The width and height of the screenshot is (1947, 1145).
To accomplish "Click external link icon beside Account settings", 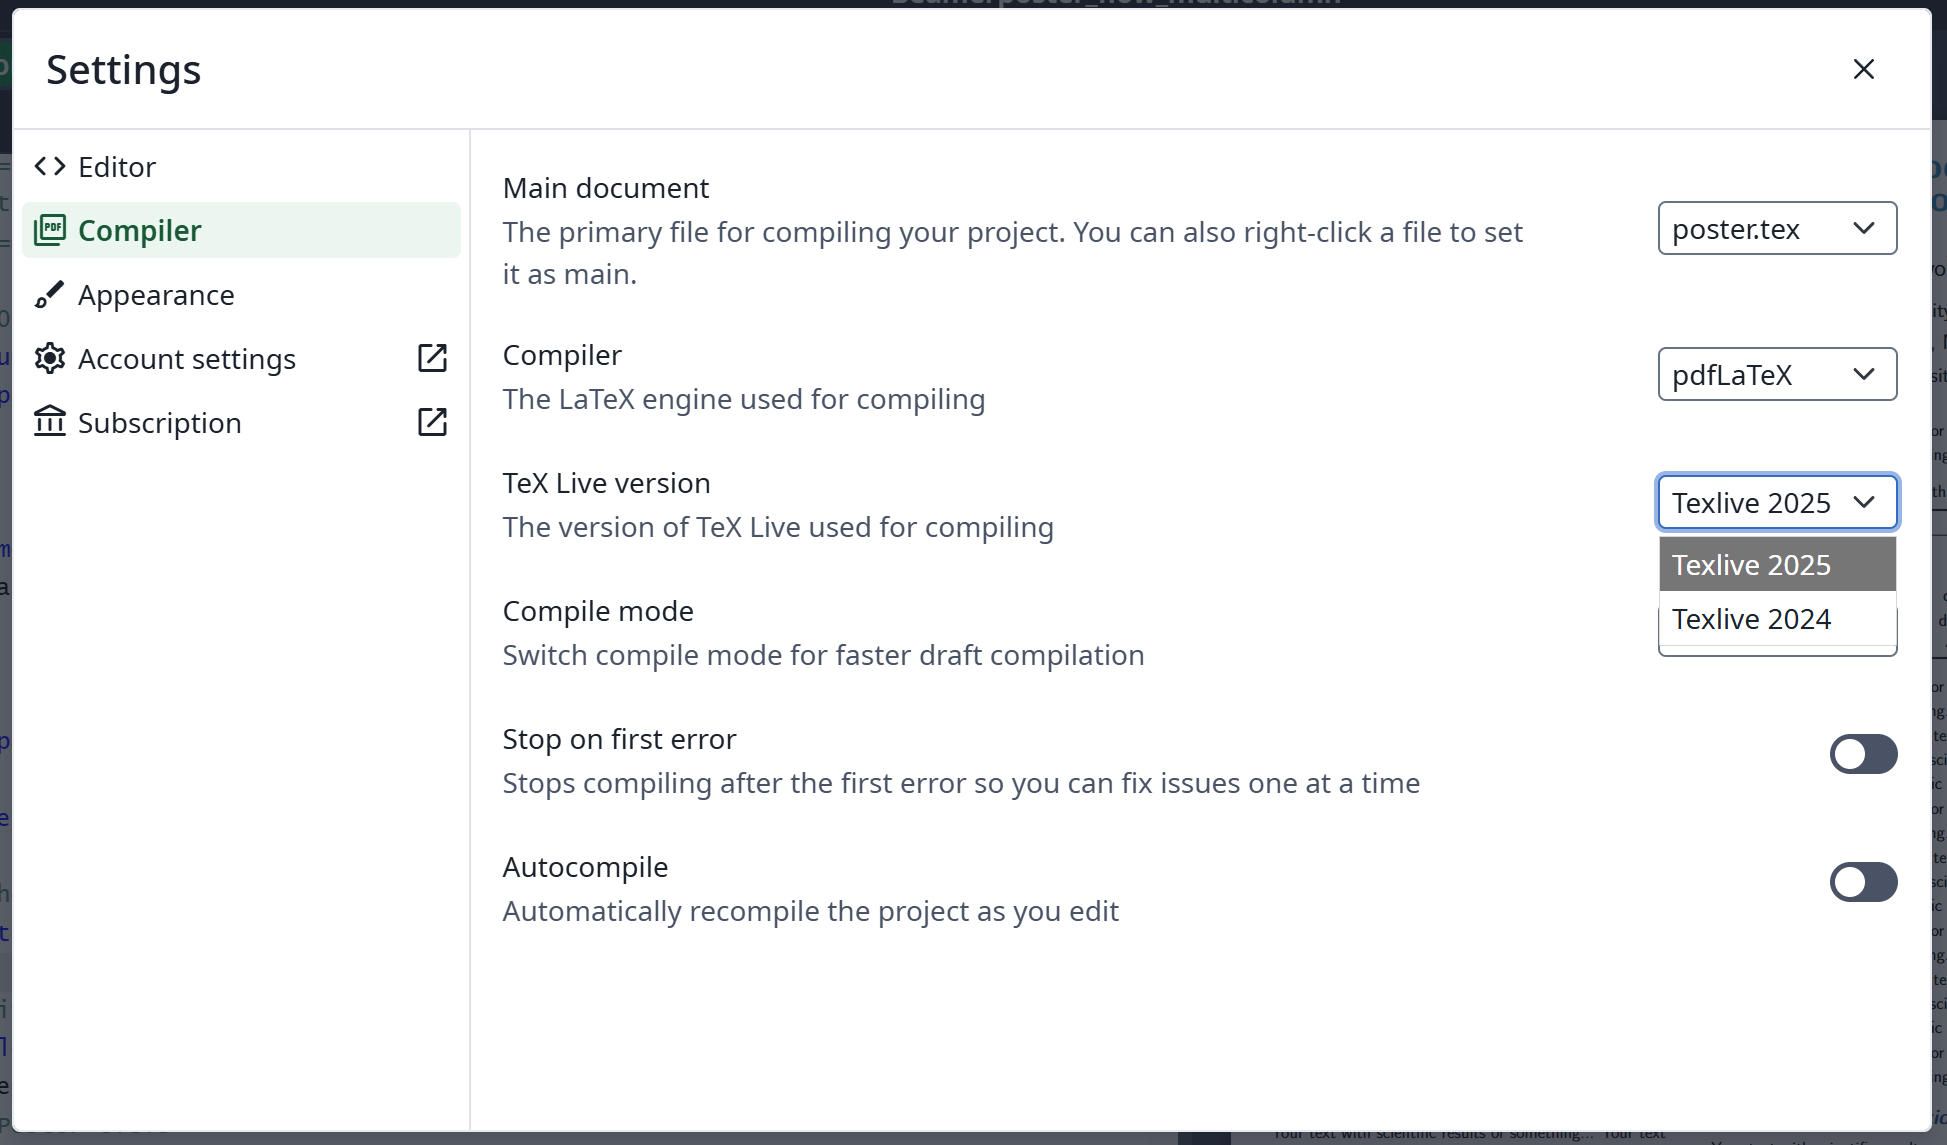I will tap(432, 358).
